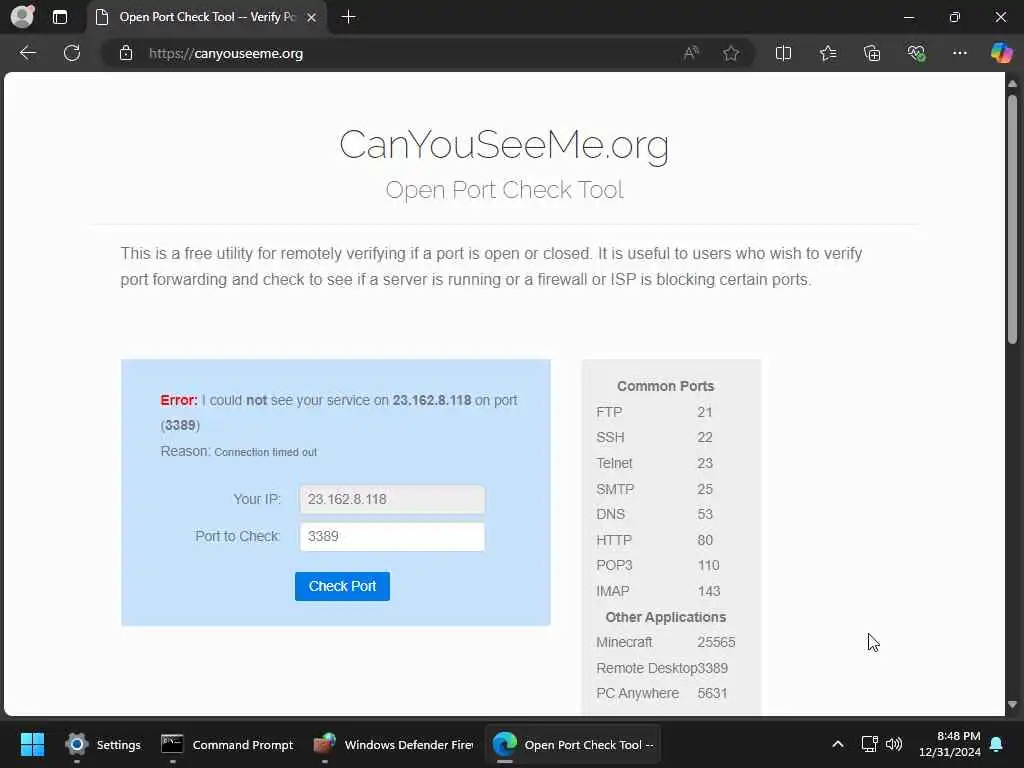Open the clock showing 8:48 PM

pos(950,744)
